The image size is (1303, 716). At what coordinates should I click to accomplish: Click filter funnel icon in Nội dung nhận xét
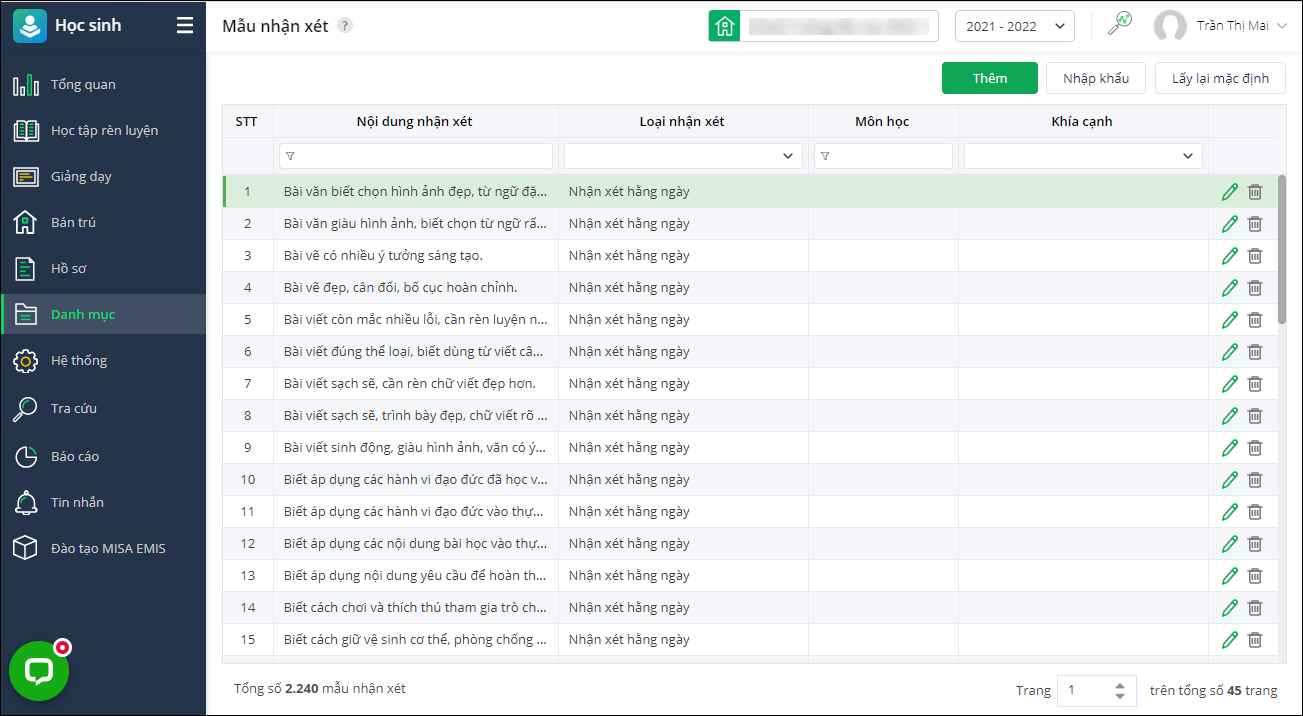click(290, 156)
